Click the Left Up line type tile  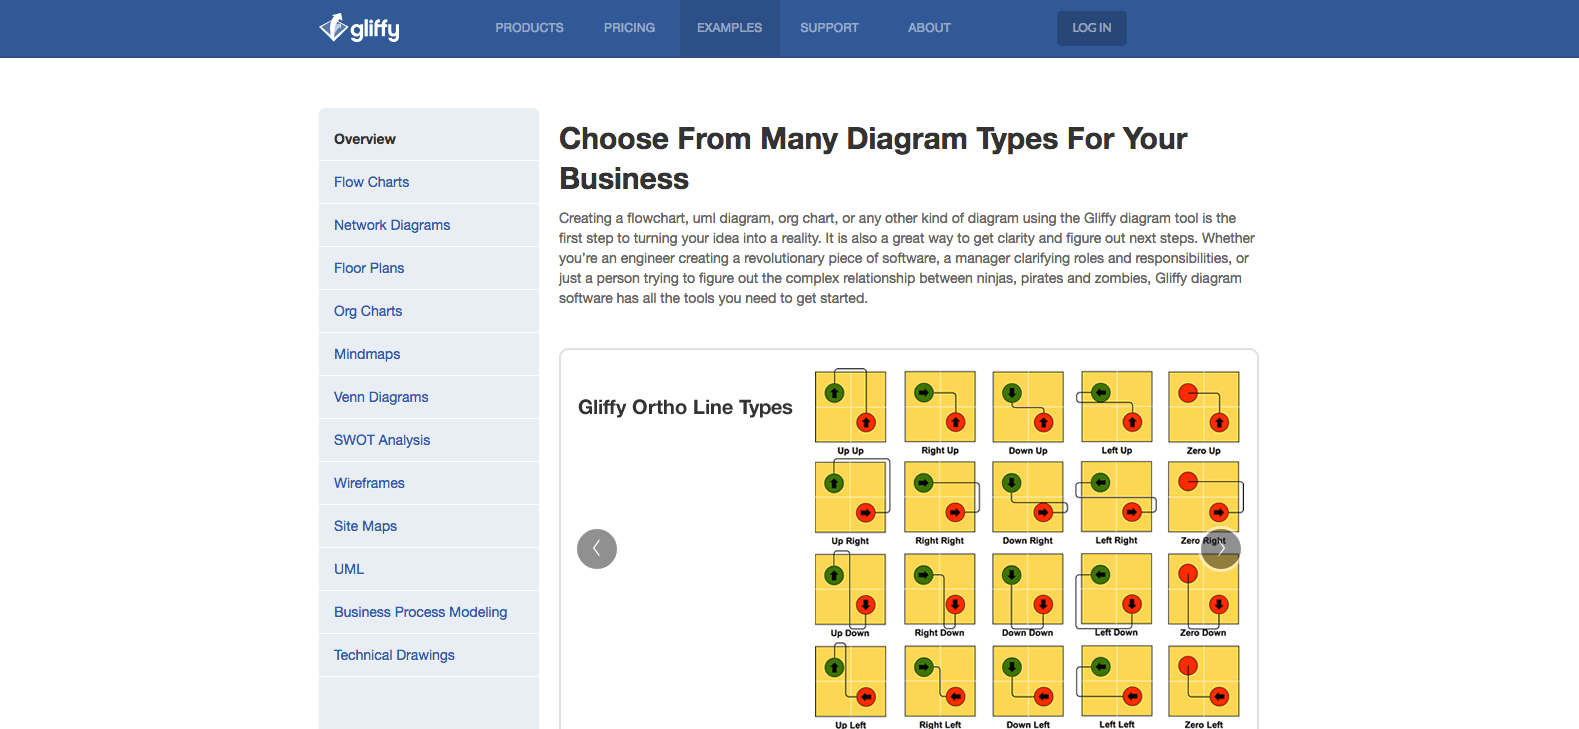pos(1117,408)
